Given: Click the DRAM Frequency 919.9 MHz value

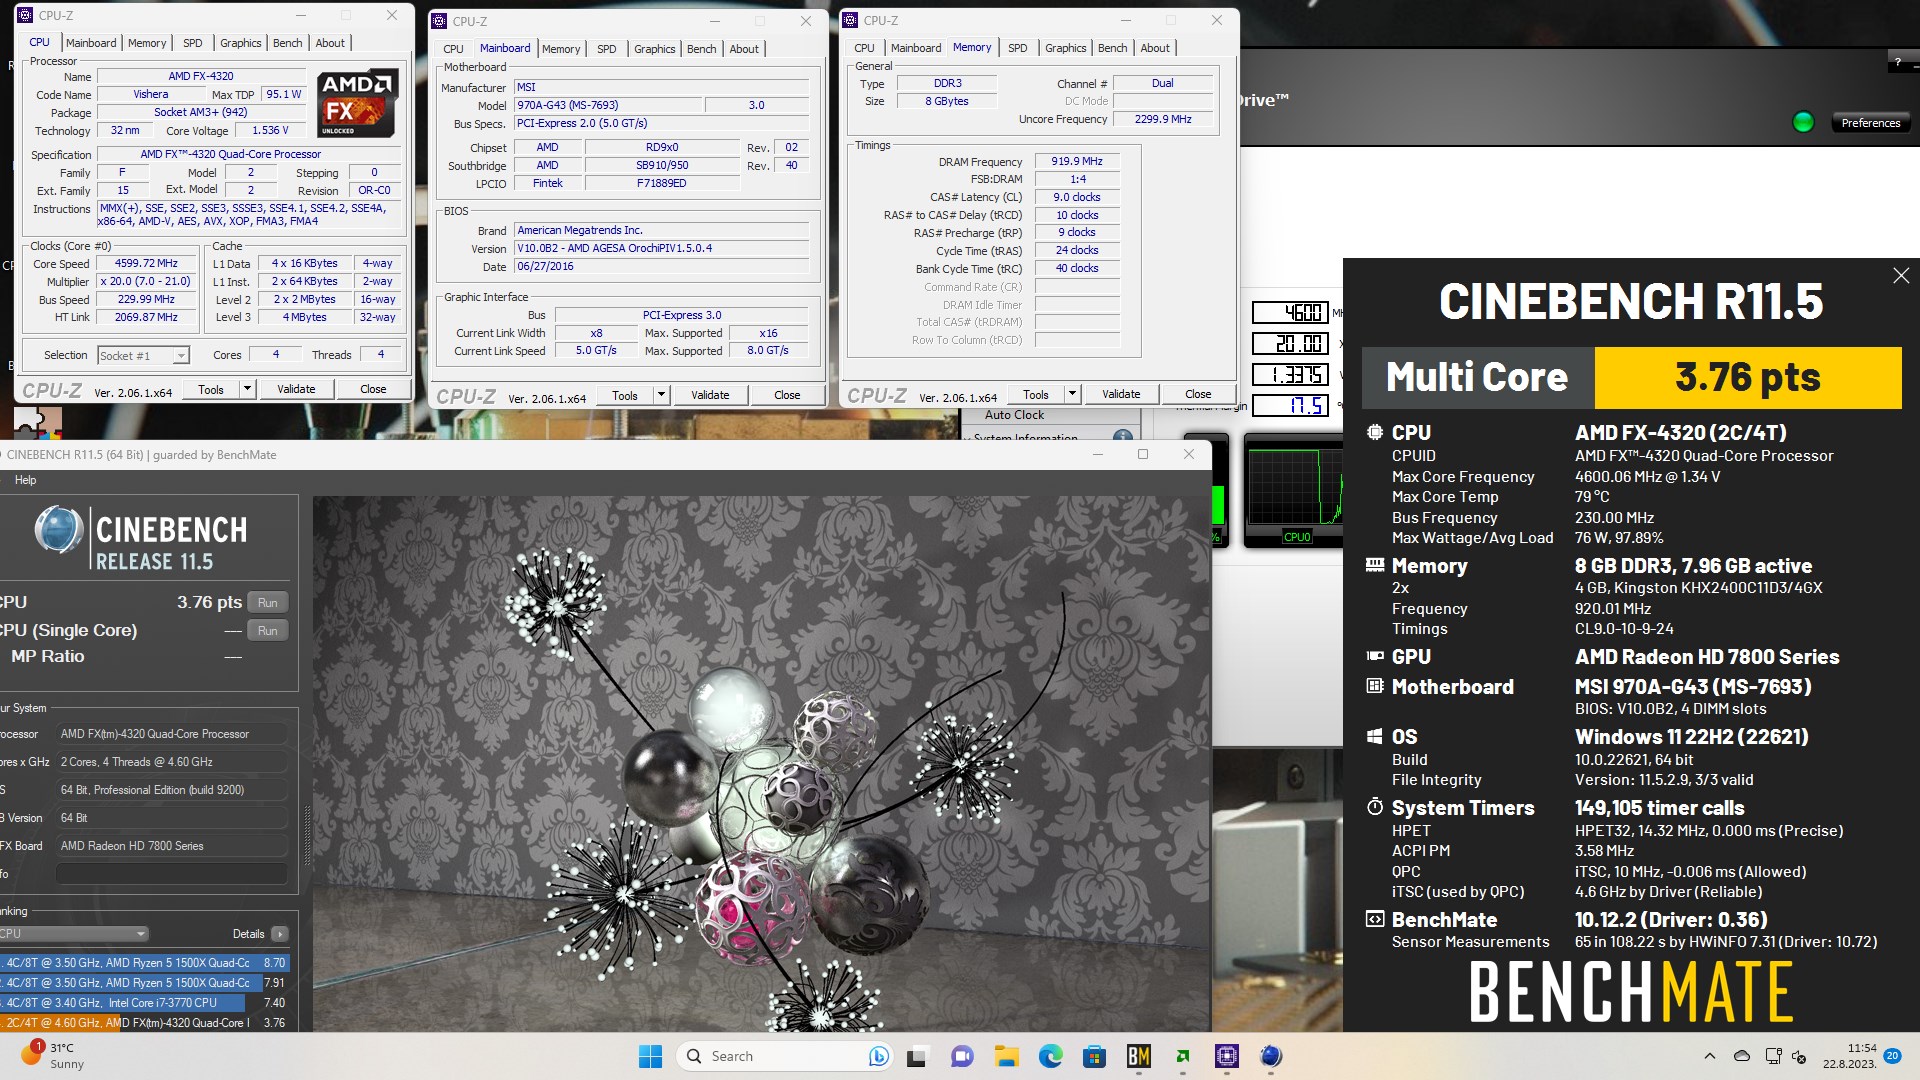Looking at the screenshot, I should [x=1076, y=161].
